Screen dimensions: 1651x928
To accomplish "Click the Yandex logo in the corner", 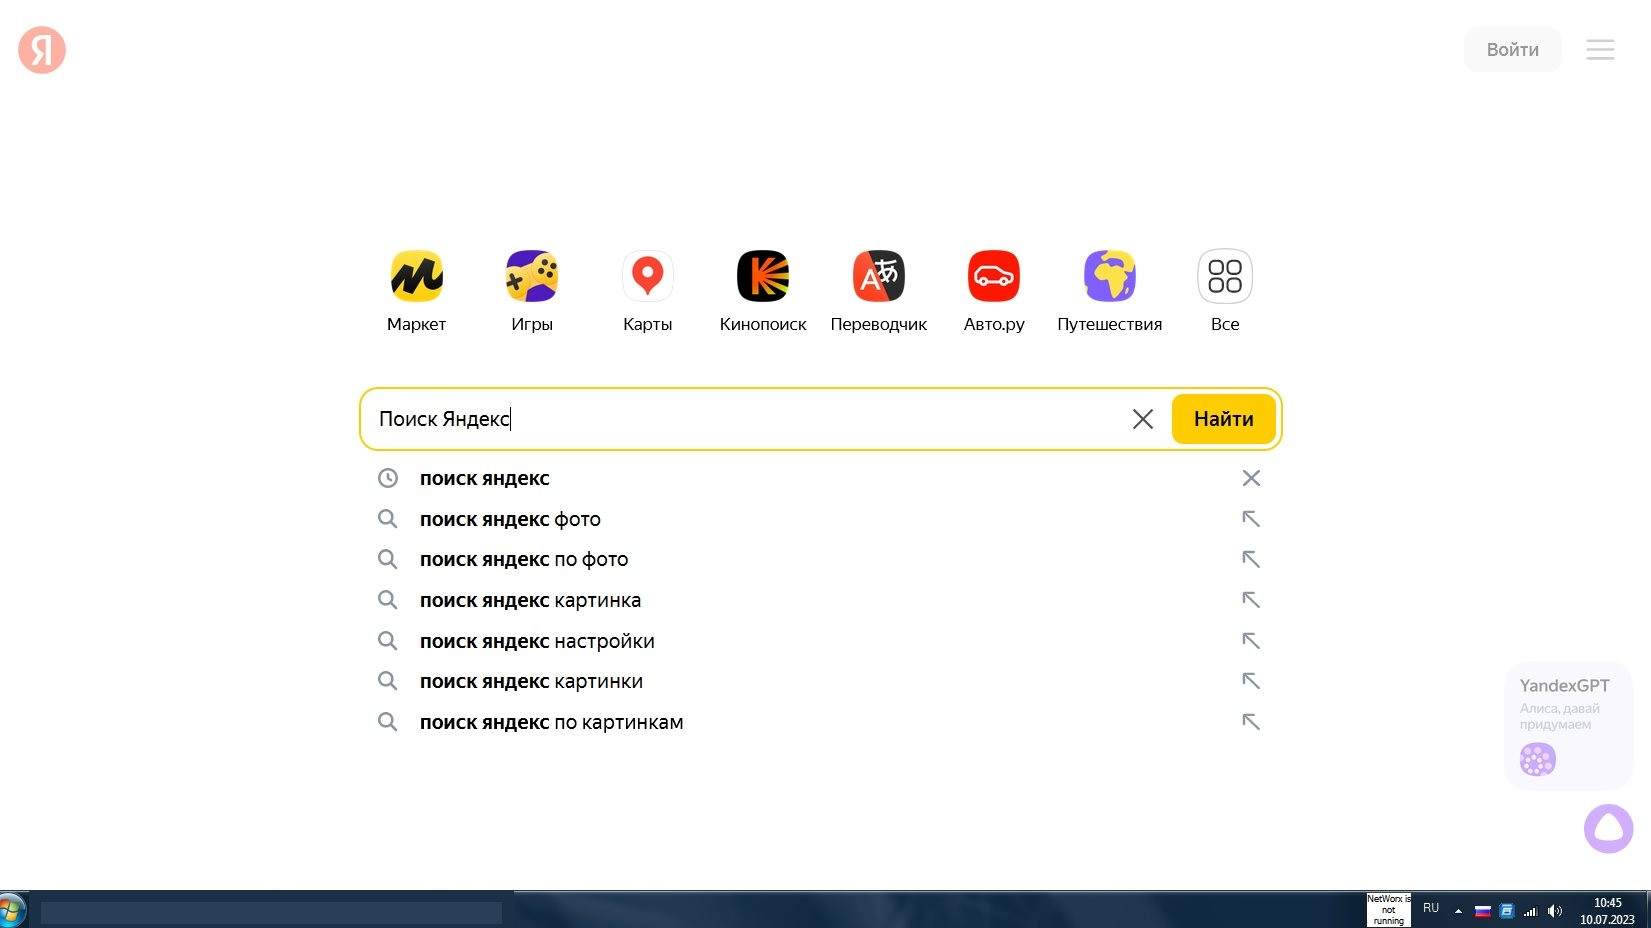I will (42, 50).
